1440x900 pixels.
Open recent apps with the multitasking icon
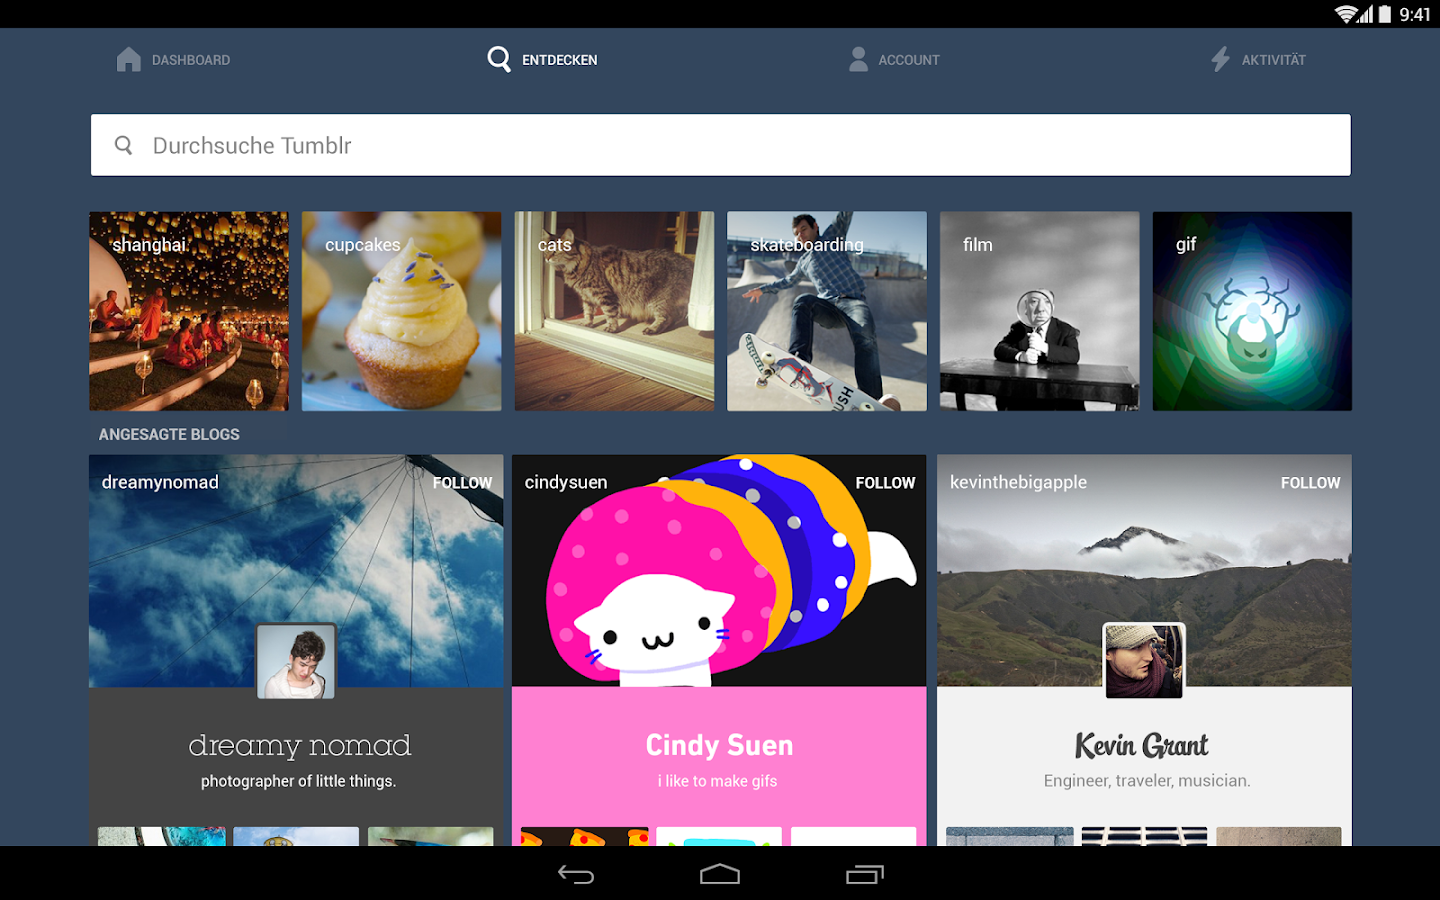(866, 873)
